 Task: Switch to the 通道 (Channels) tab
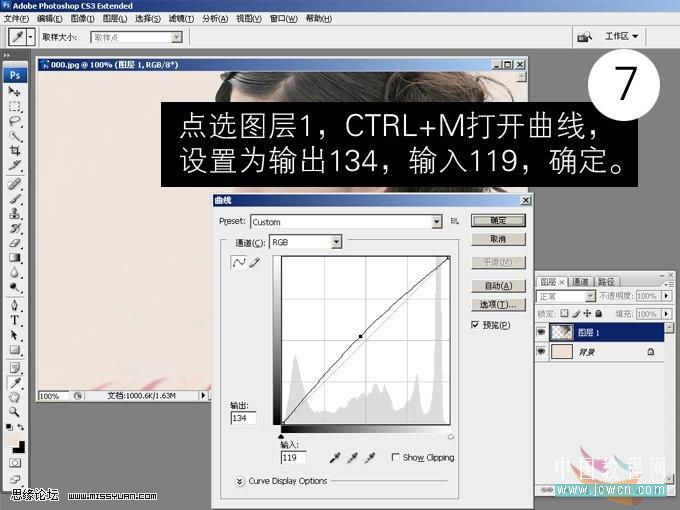point(581,282)
